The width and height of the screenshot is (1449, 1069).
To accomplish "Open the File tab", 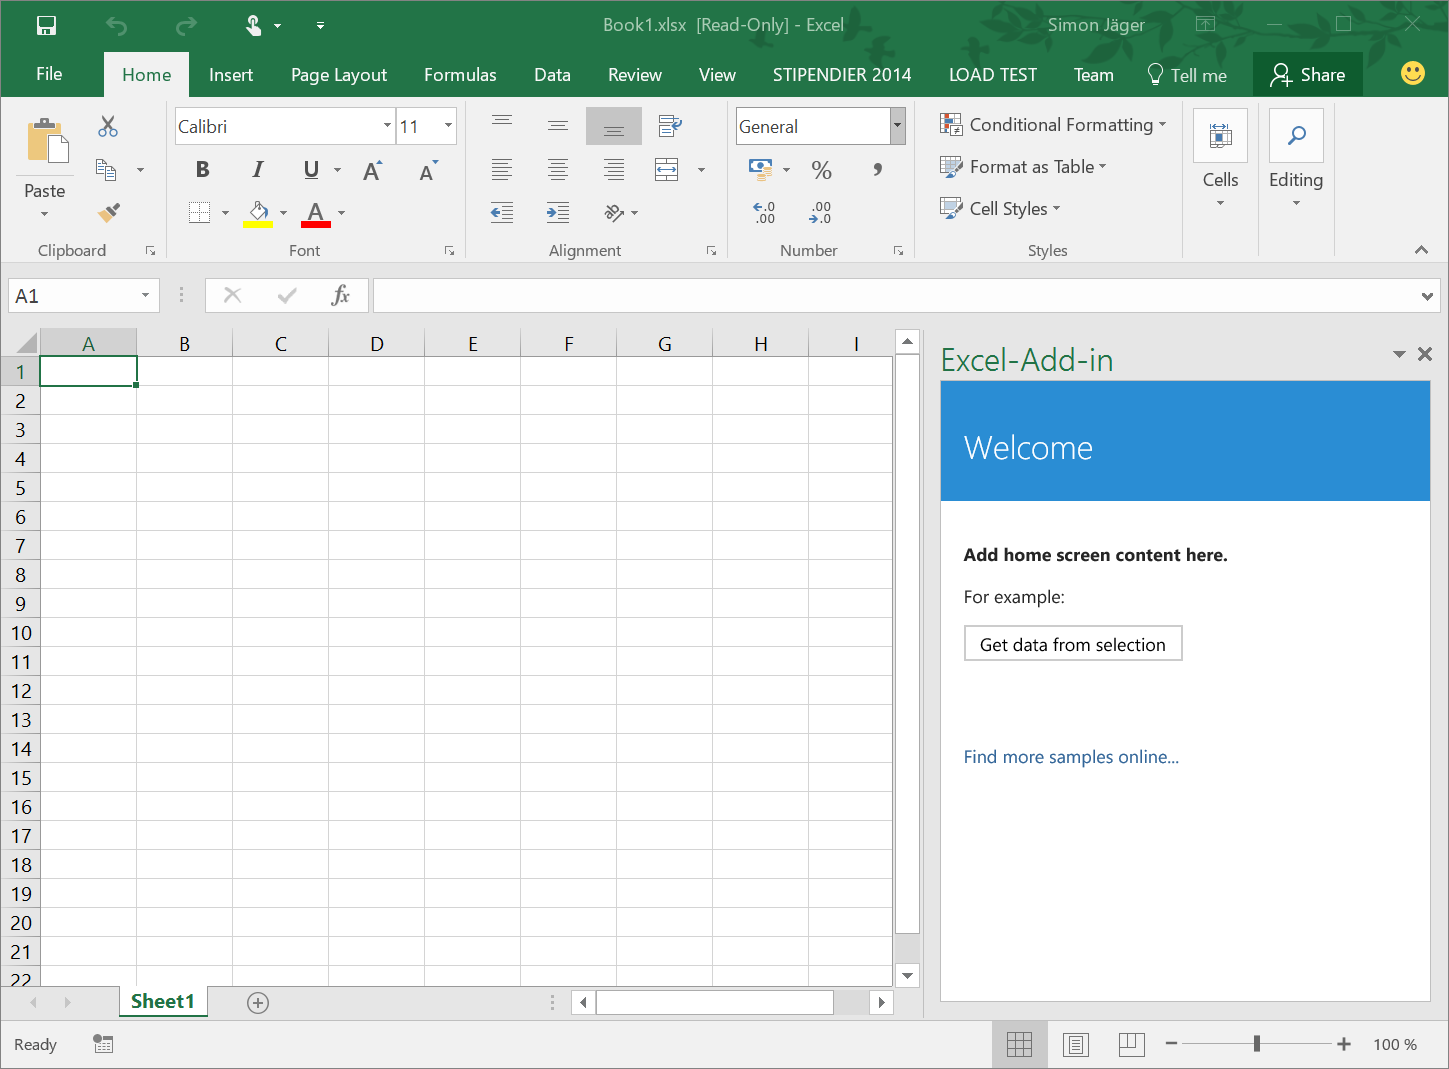I will tap(49, 74).
